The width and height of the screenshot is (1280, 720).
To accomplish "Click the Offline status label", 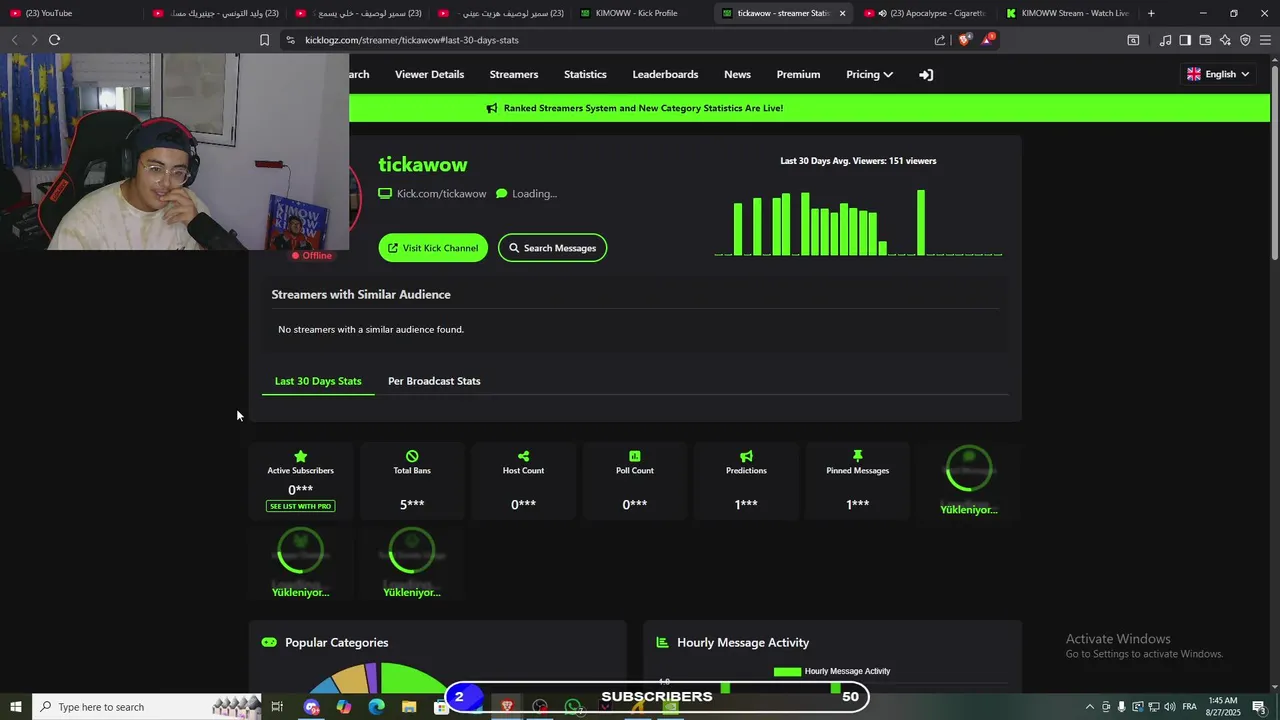I will click(311, 256).
